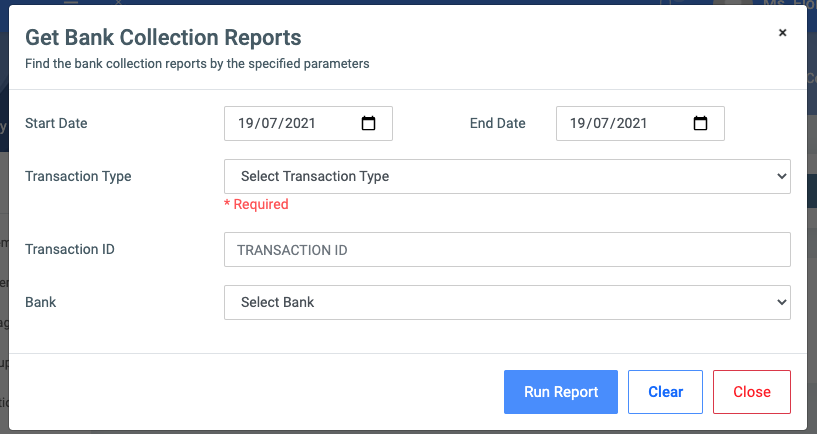This screenshot has height=434, width=817.
Task: Open the End Date calendar picker icon
Action: 700,124
